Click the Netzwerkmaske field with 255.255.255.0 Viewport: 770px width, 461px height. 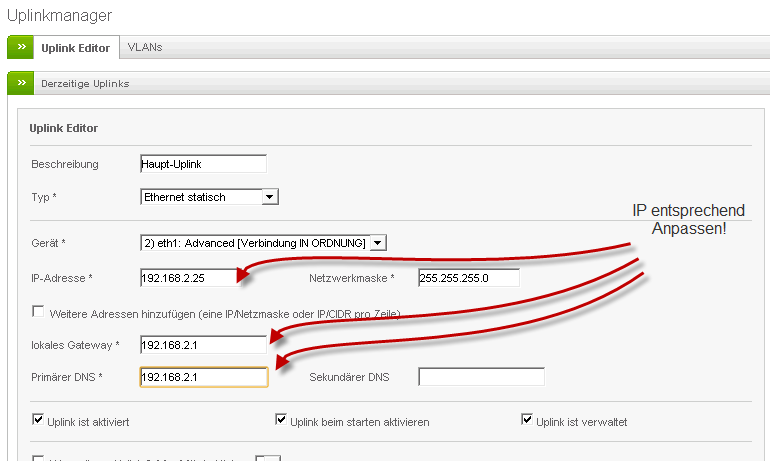(469, 278)
